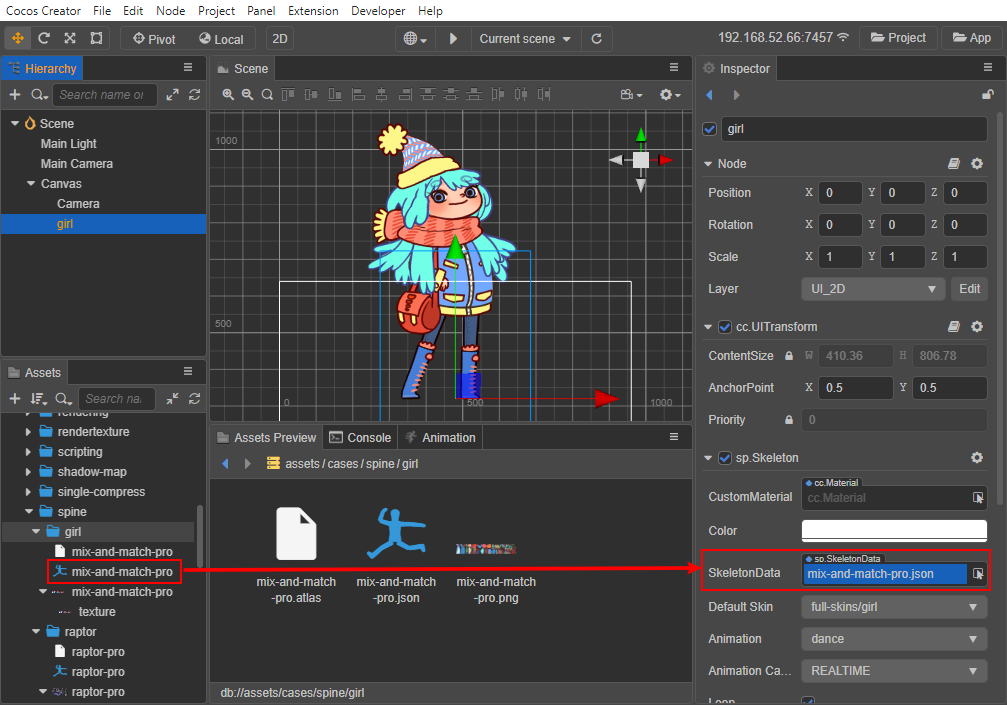The width and height of the screenshot is (1007, 705).
Task: Collapse the Canvas node in Hierarchy
Action: [x=31, y=184]
